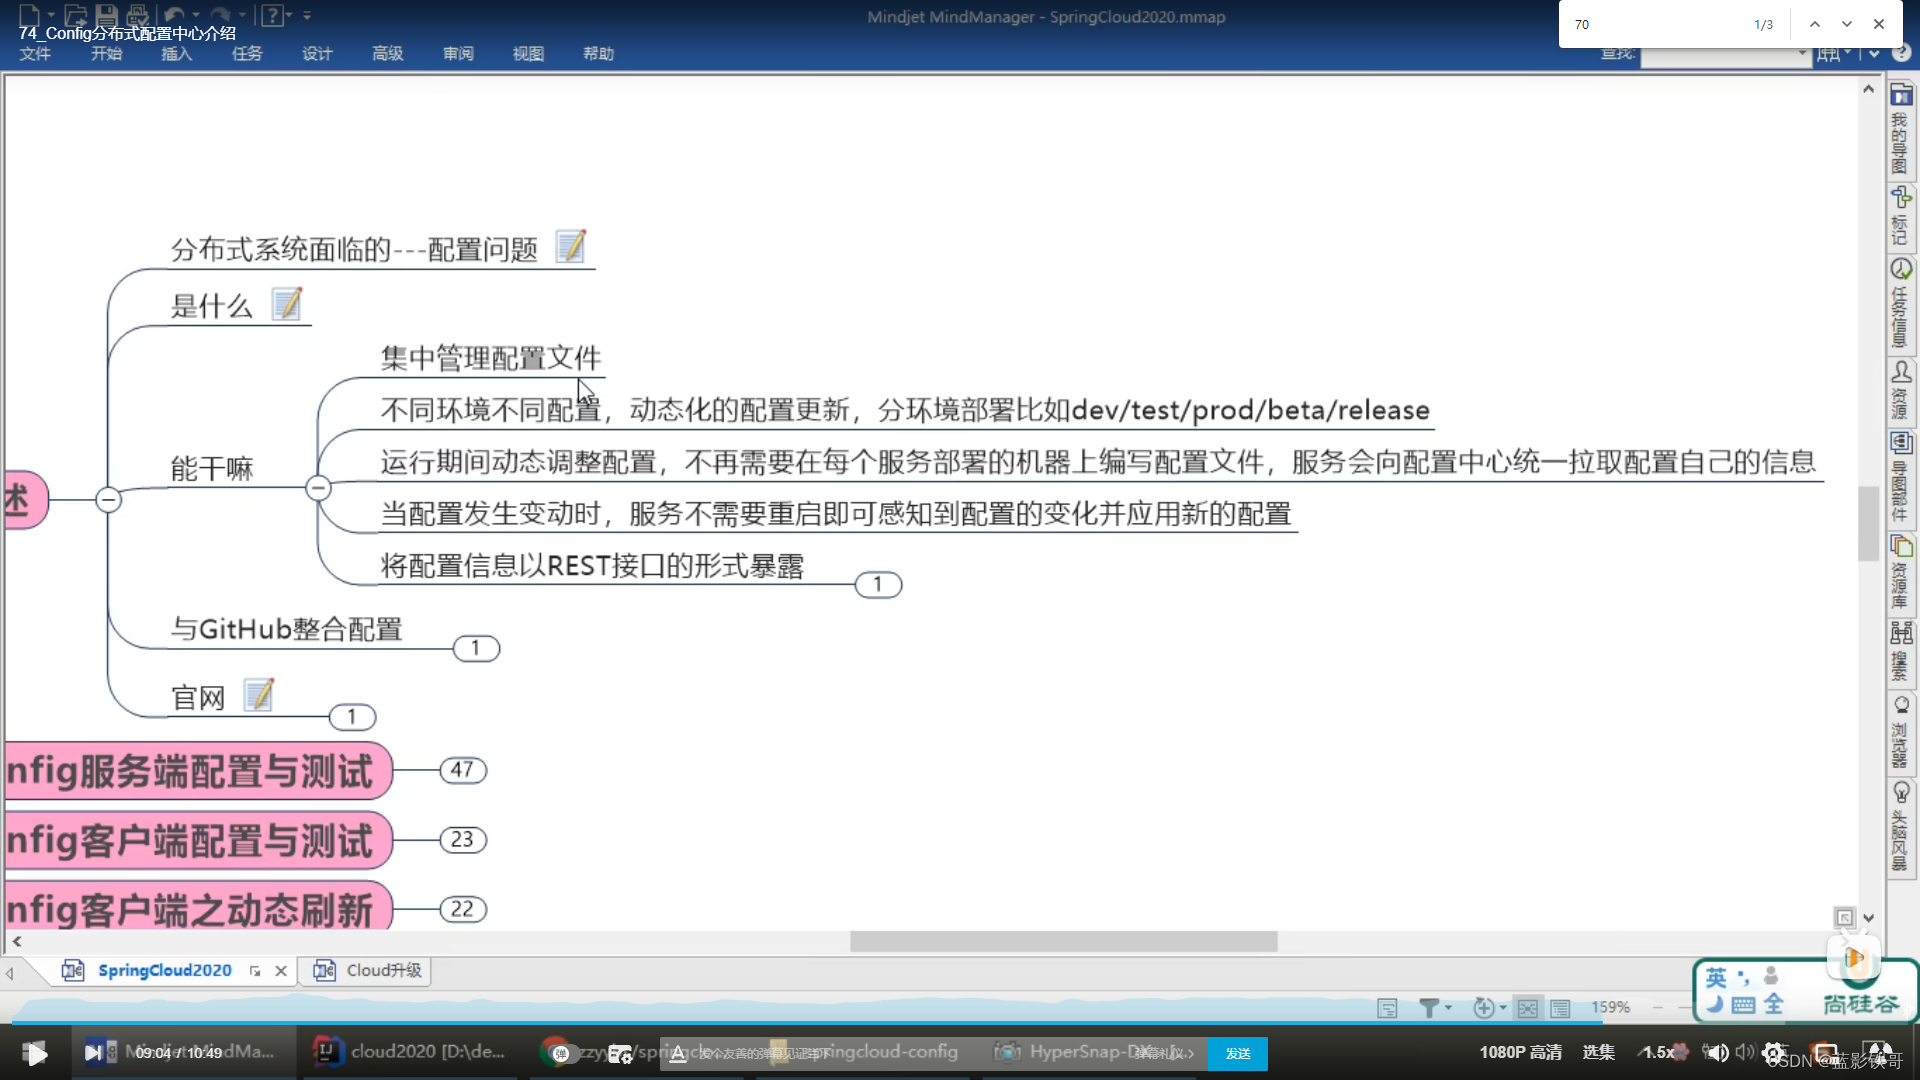The width and height of the screenshot is (1920, 1080).
Task: Select the 帮助 menu item
Action: (599, 53)
